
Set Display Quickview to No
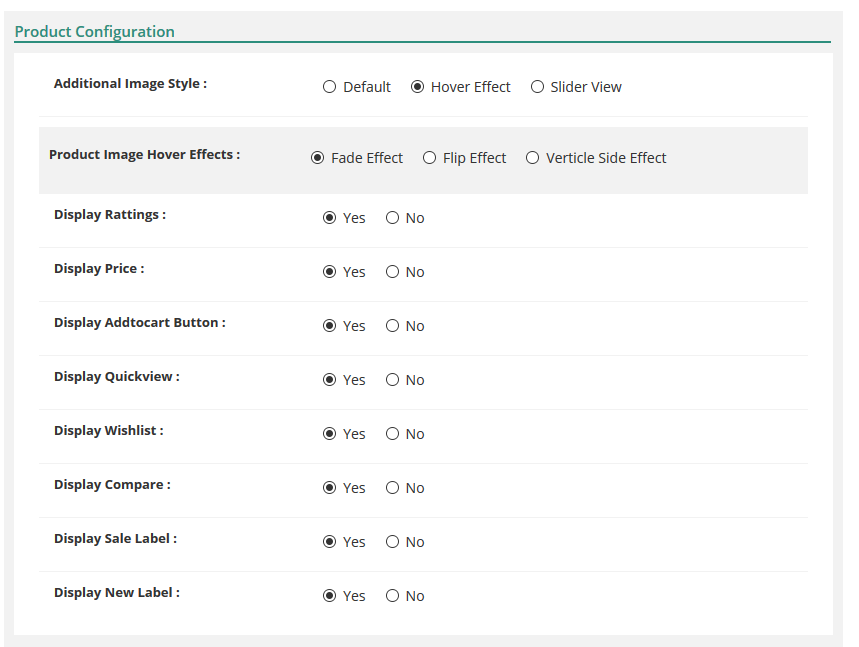point(392,380)
